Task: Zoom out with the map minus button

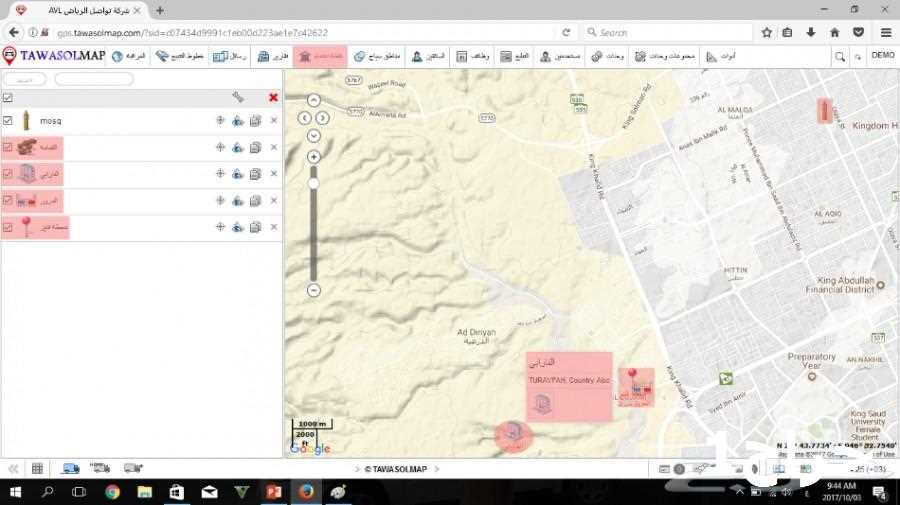Action: point(313,290)
